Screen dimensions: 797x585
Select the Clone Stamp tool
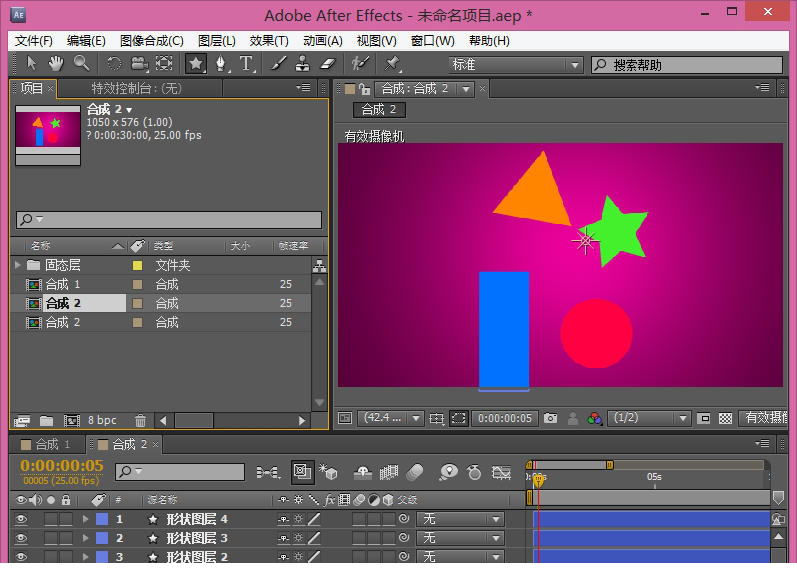coord(303,64)
